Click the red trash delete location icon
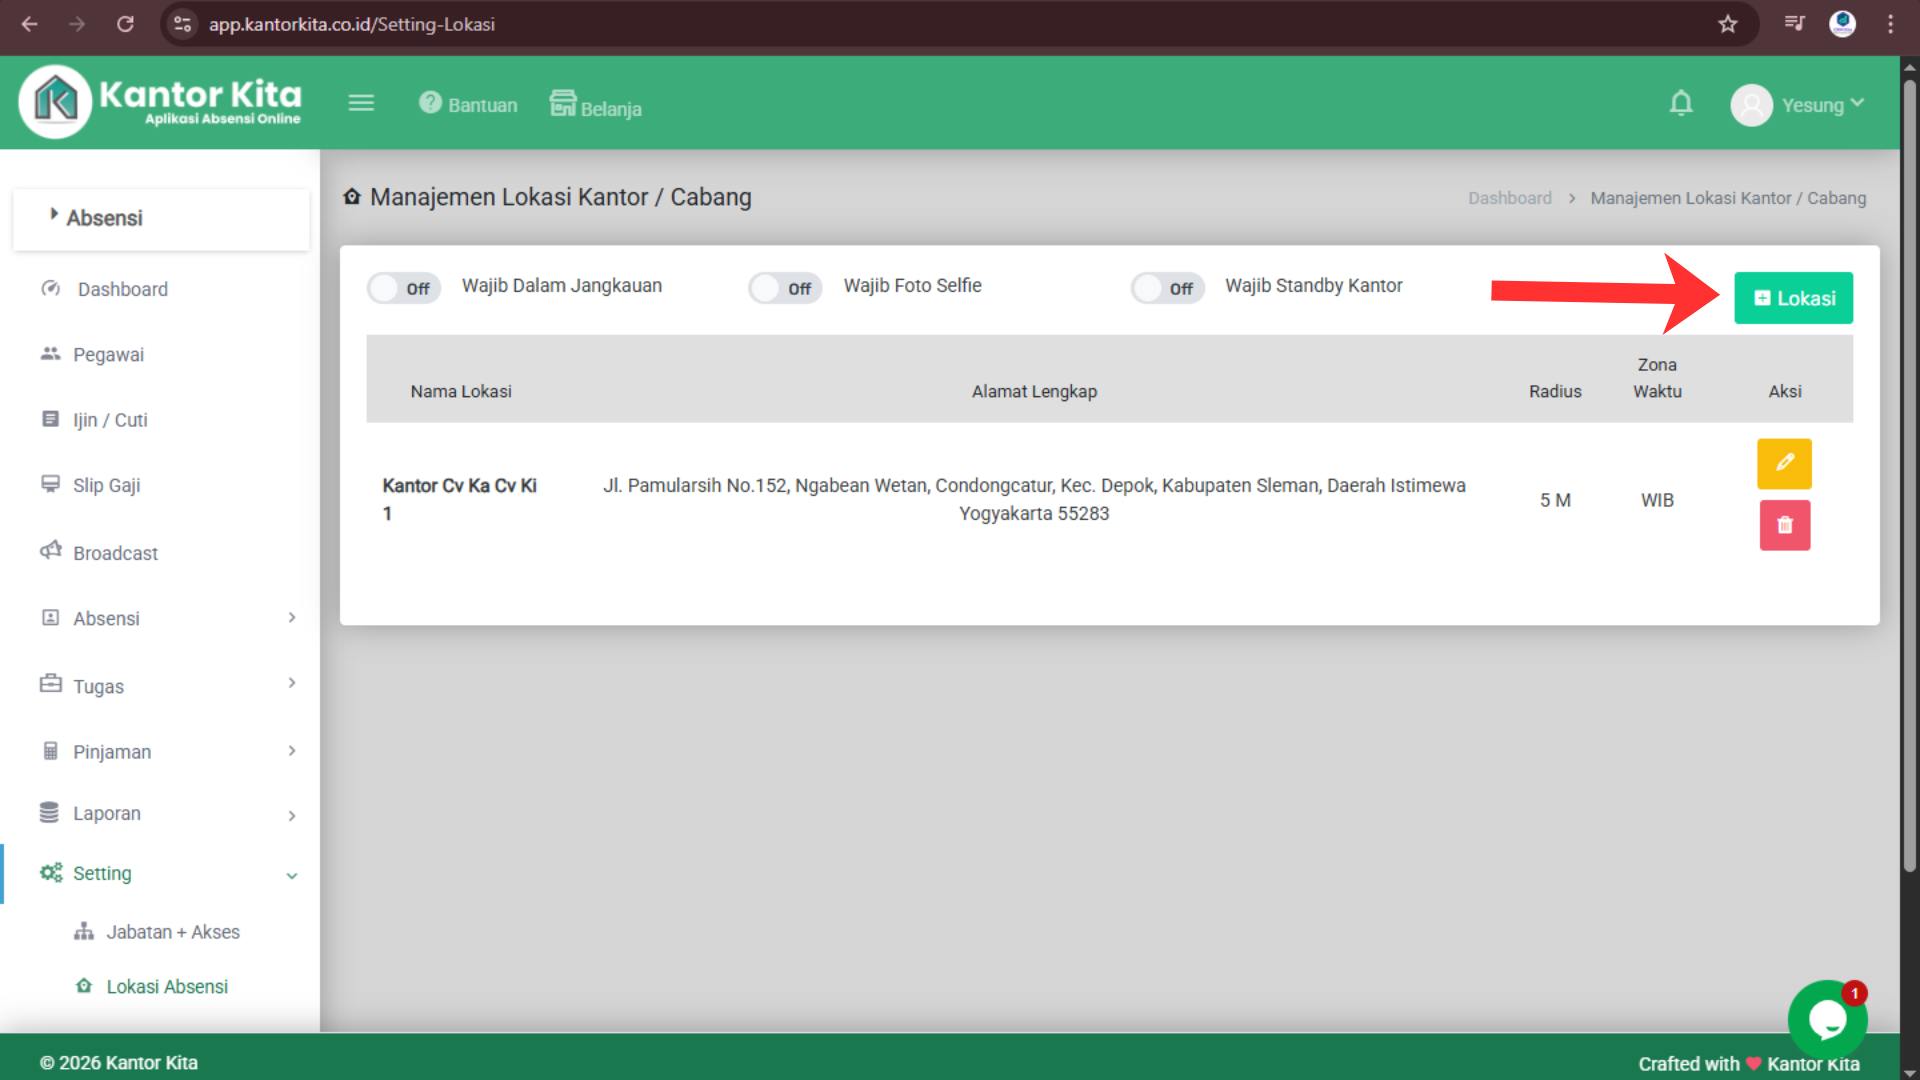Image resolution: width=1920 pixels, height=1080 pixels. point(1784,525)
